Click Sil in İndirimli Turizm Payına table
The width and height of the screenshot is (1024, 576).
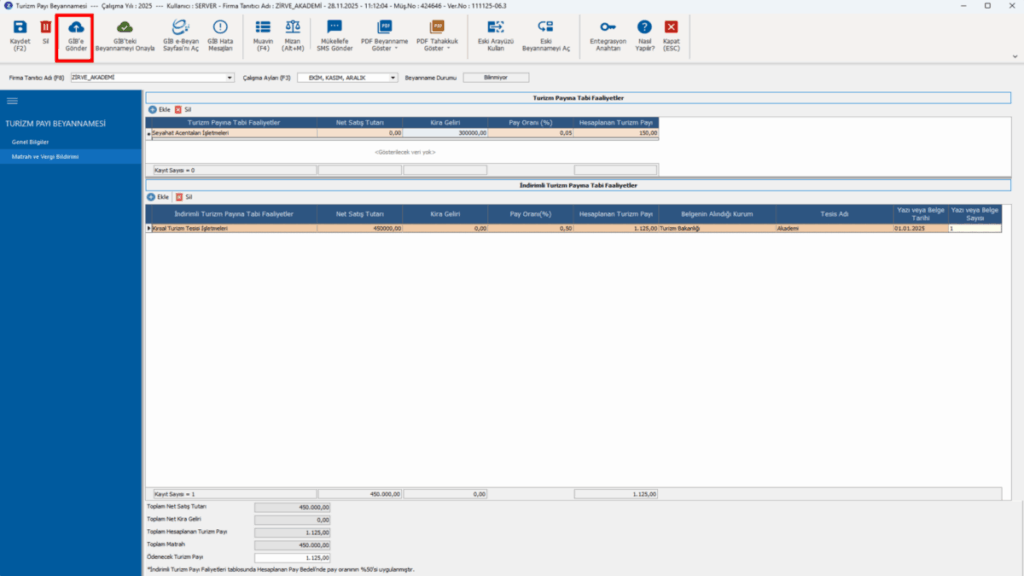pos(184,197)
